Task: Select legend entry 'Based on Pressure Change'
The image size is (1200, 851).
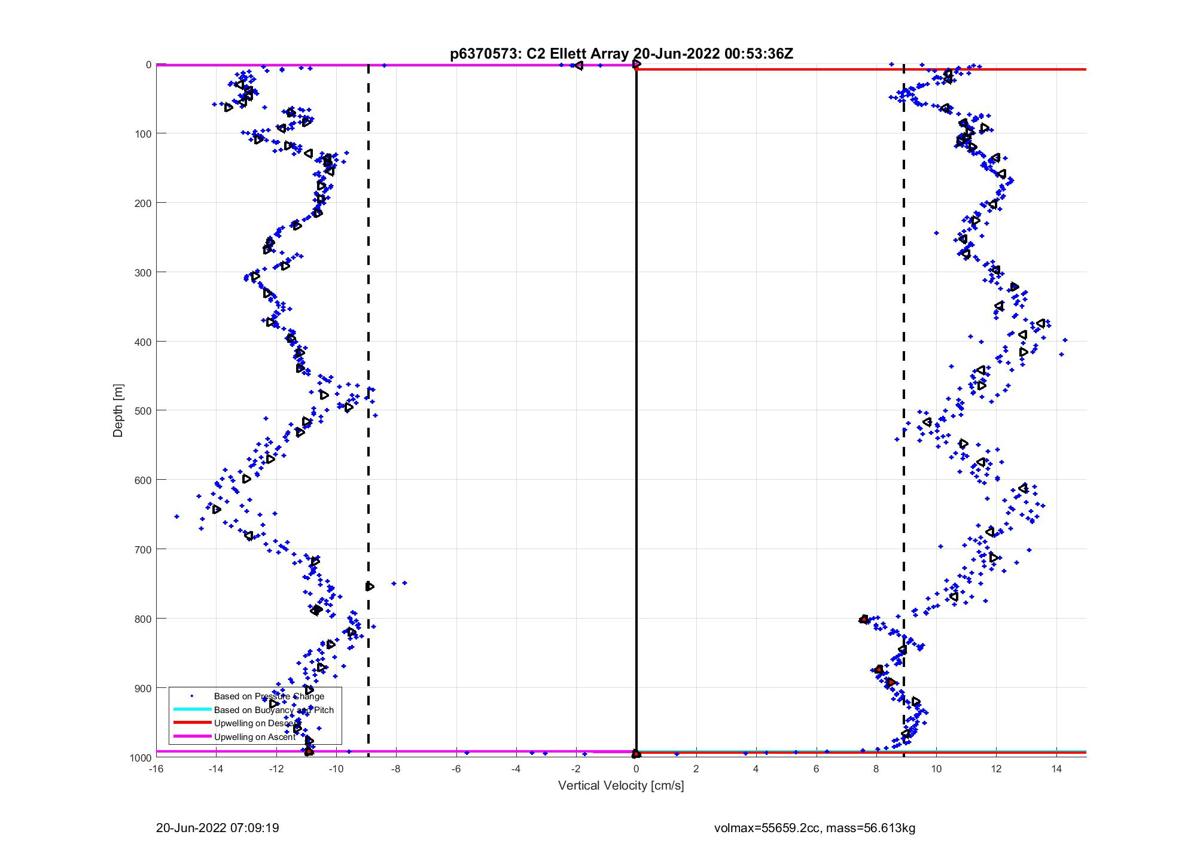Action: click(269, 696)
